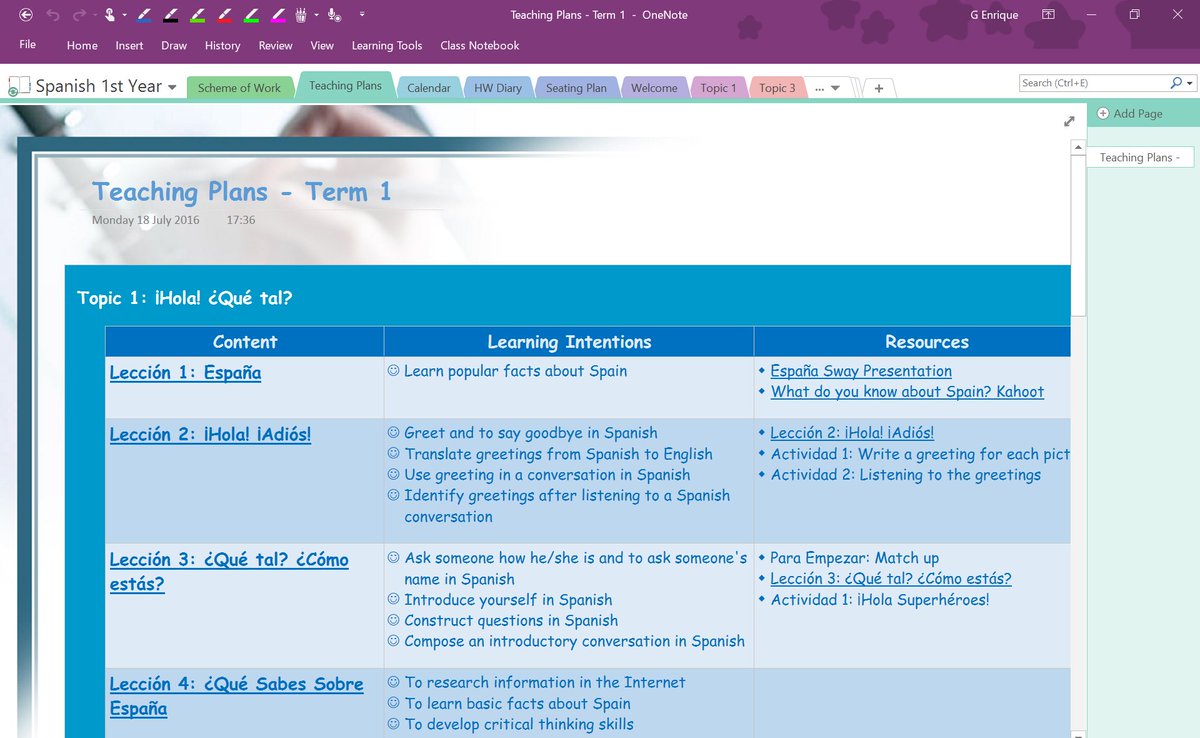Open España Sway Presentation link

pos(861,371)
